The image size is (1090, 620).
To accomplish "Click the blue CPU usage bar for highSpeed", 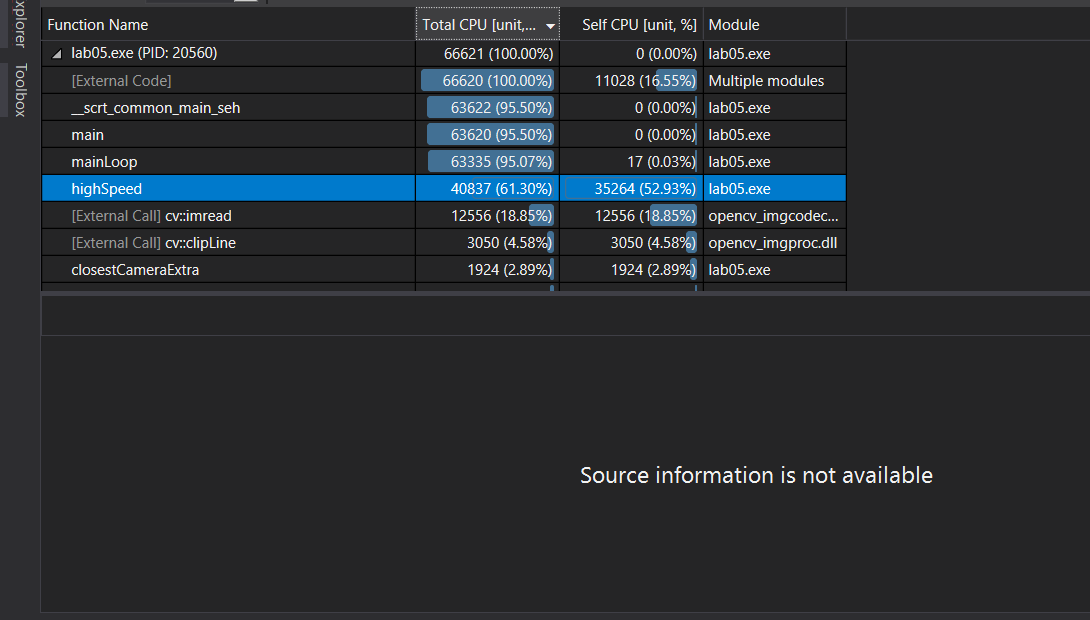I will coord(490,188).
